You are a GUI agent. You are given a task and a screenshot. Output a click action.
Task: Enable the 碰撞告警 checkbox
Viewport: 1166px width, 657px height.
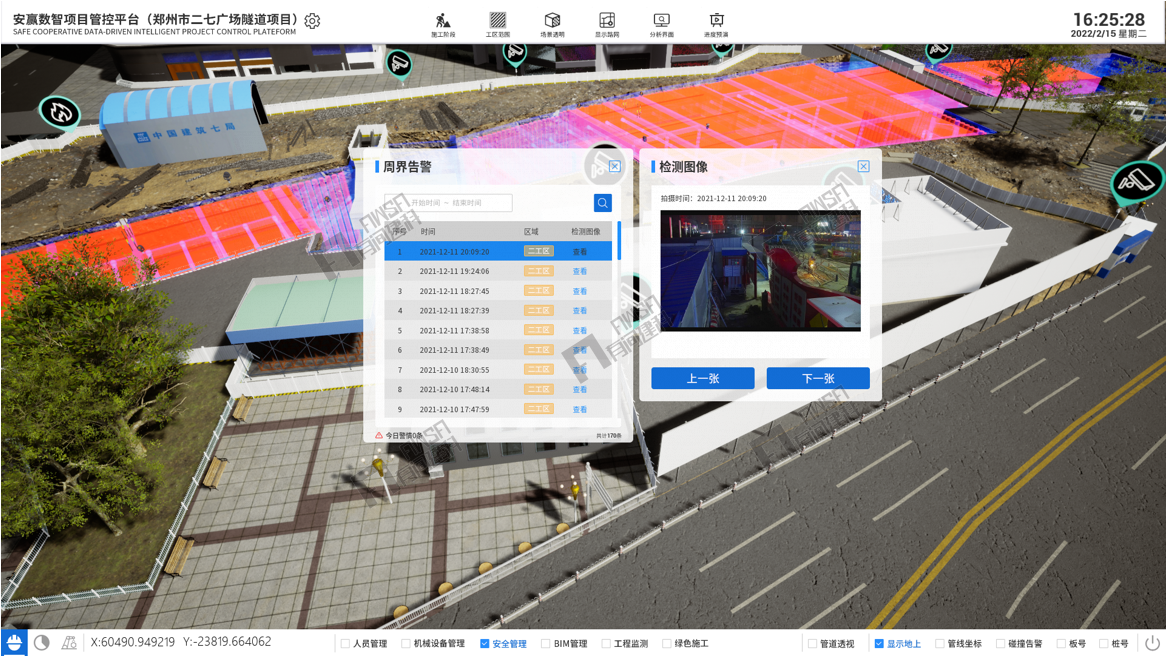coord(1001,644)
